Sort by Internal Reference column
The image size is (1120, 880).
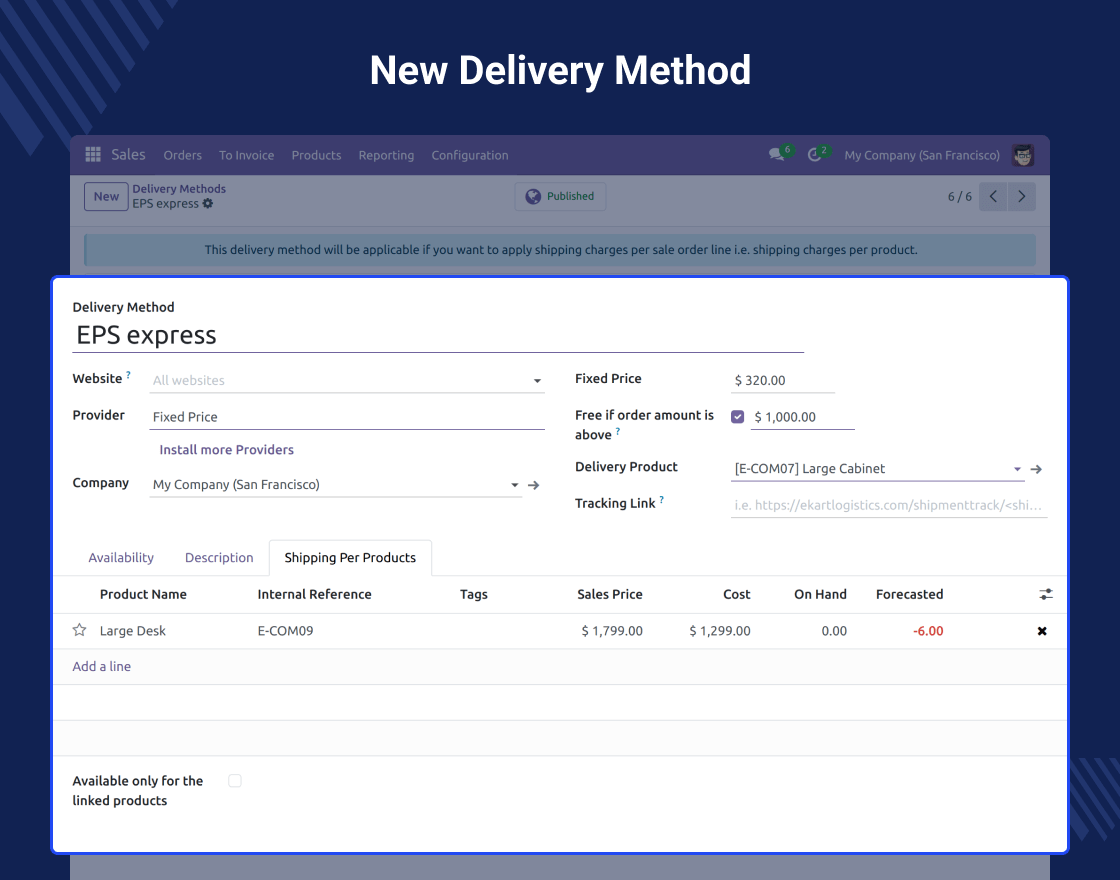314,594
